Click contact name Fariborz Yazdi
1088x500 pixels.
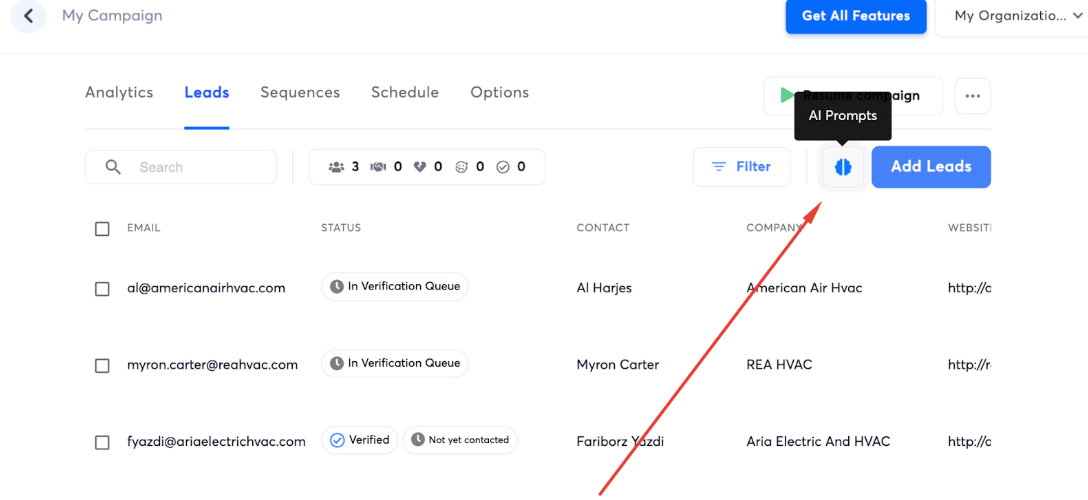620,442
